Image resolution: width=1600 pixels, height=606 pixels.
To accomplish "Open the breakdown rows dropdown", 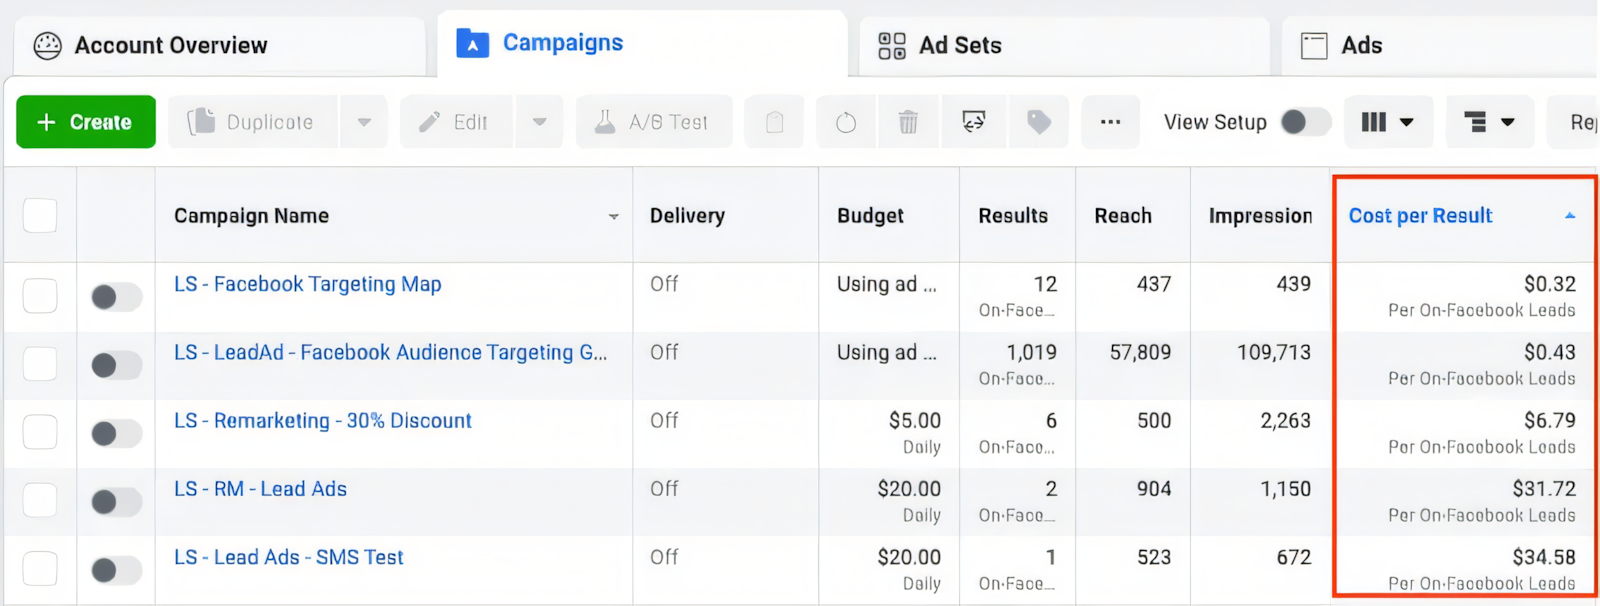I will click(1489, 122).
